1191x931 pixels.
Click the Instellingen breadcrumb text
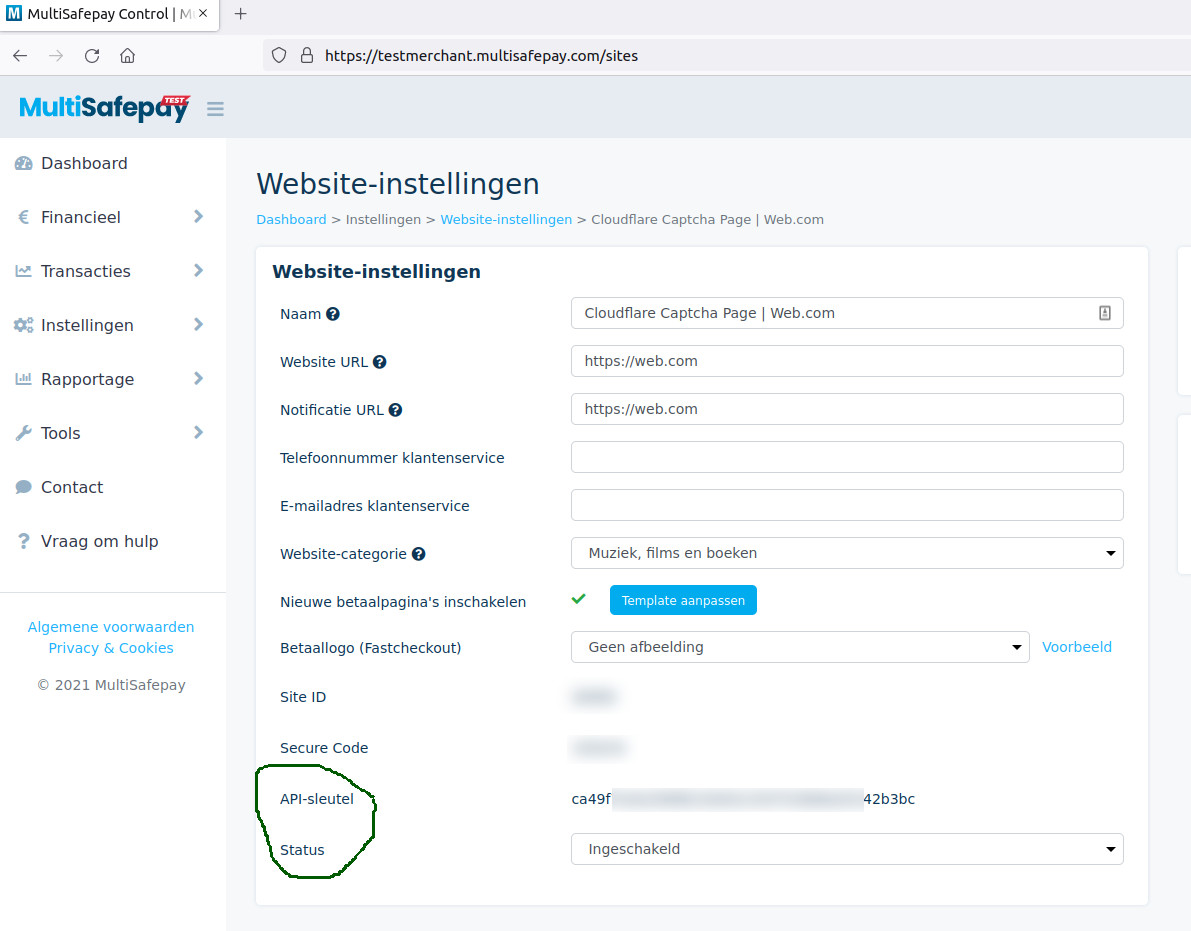383,219
